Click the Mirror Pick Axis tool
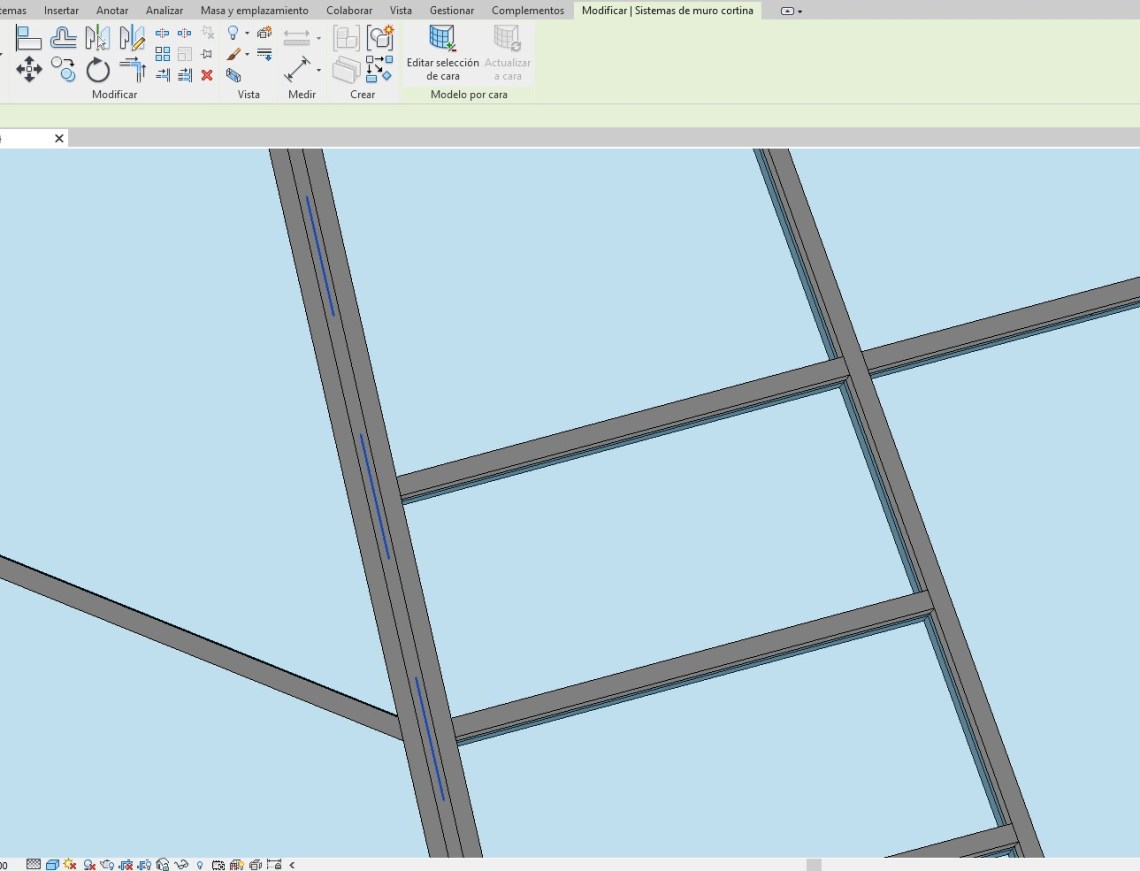 click(x=97, y=38)
